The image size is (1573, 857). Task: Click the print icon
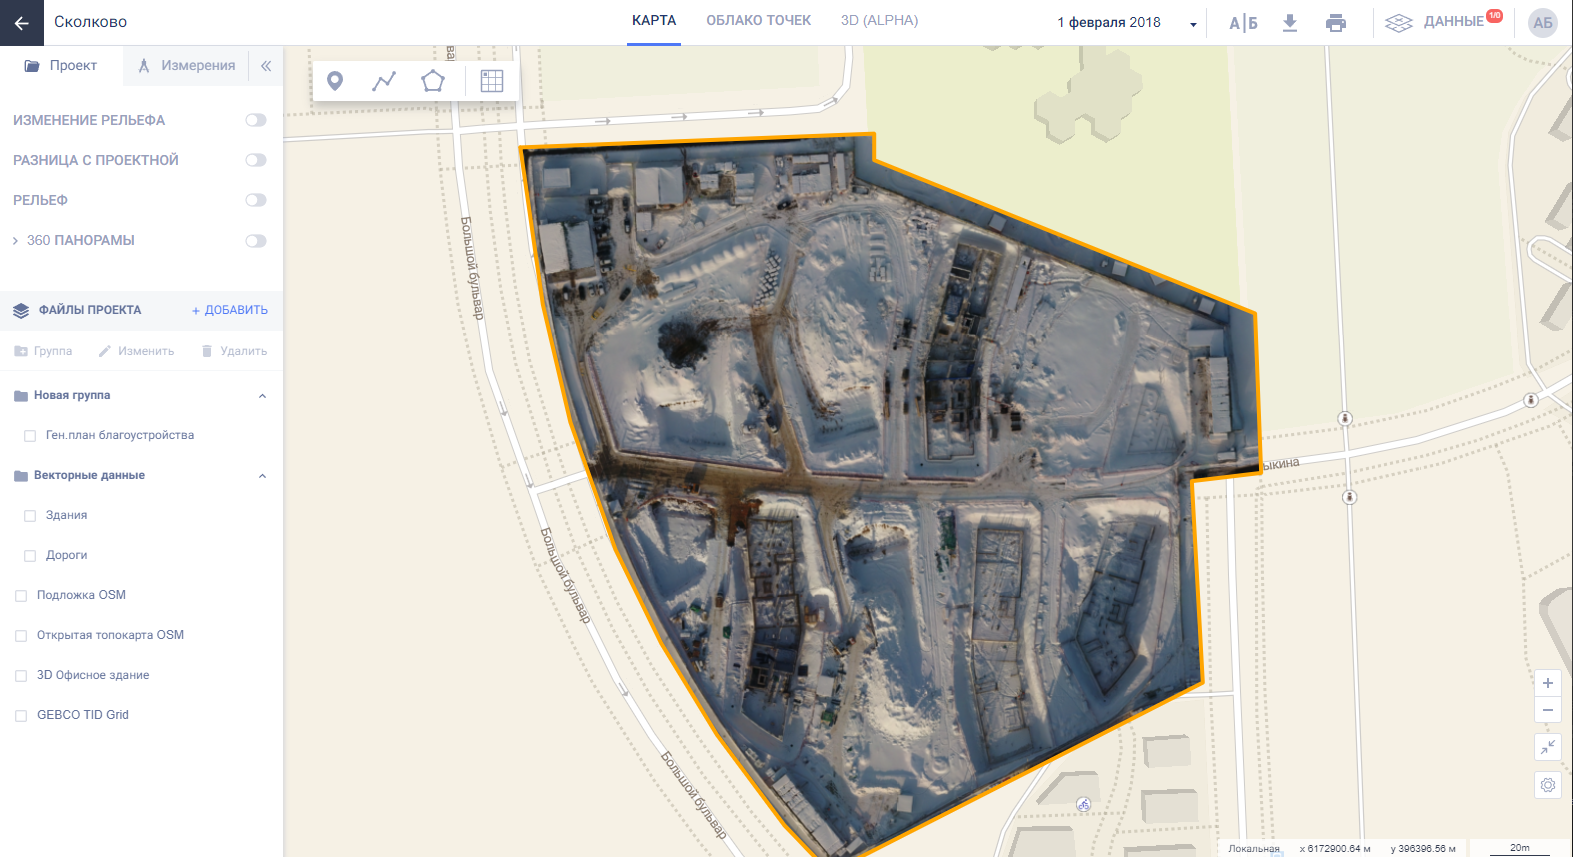[1335, 23]
